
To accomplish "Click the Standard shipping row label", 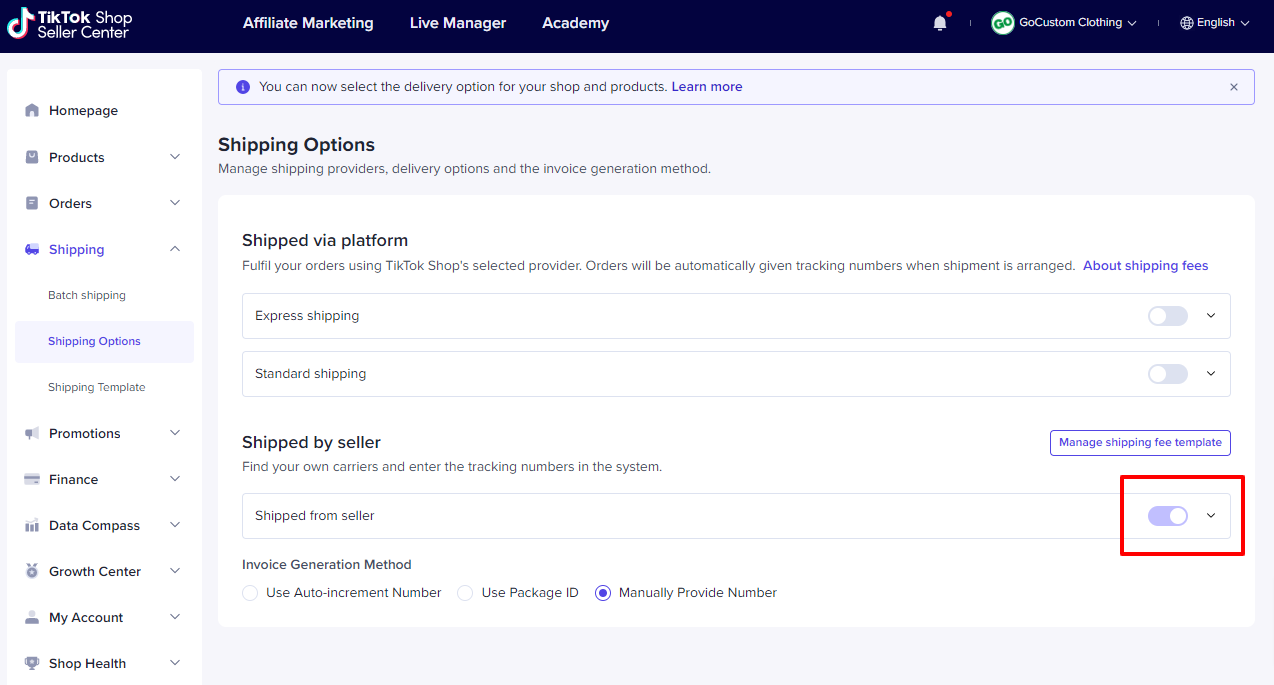I will 311,374.
